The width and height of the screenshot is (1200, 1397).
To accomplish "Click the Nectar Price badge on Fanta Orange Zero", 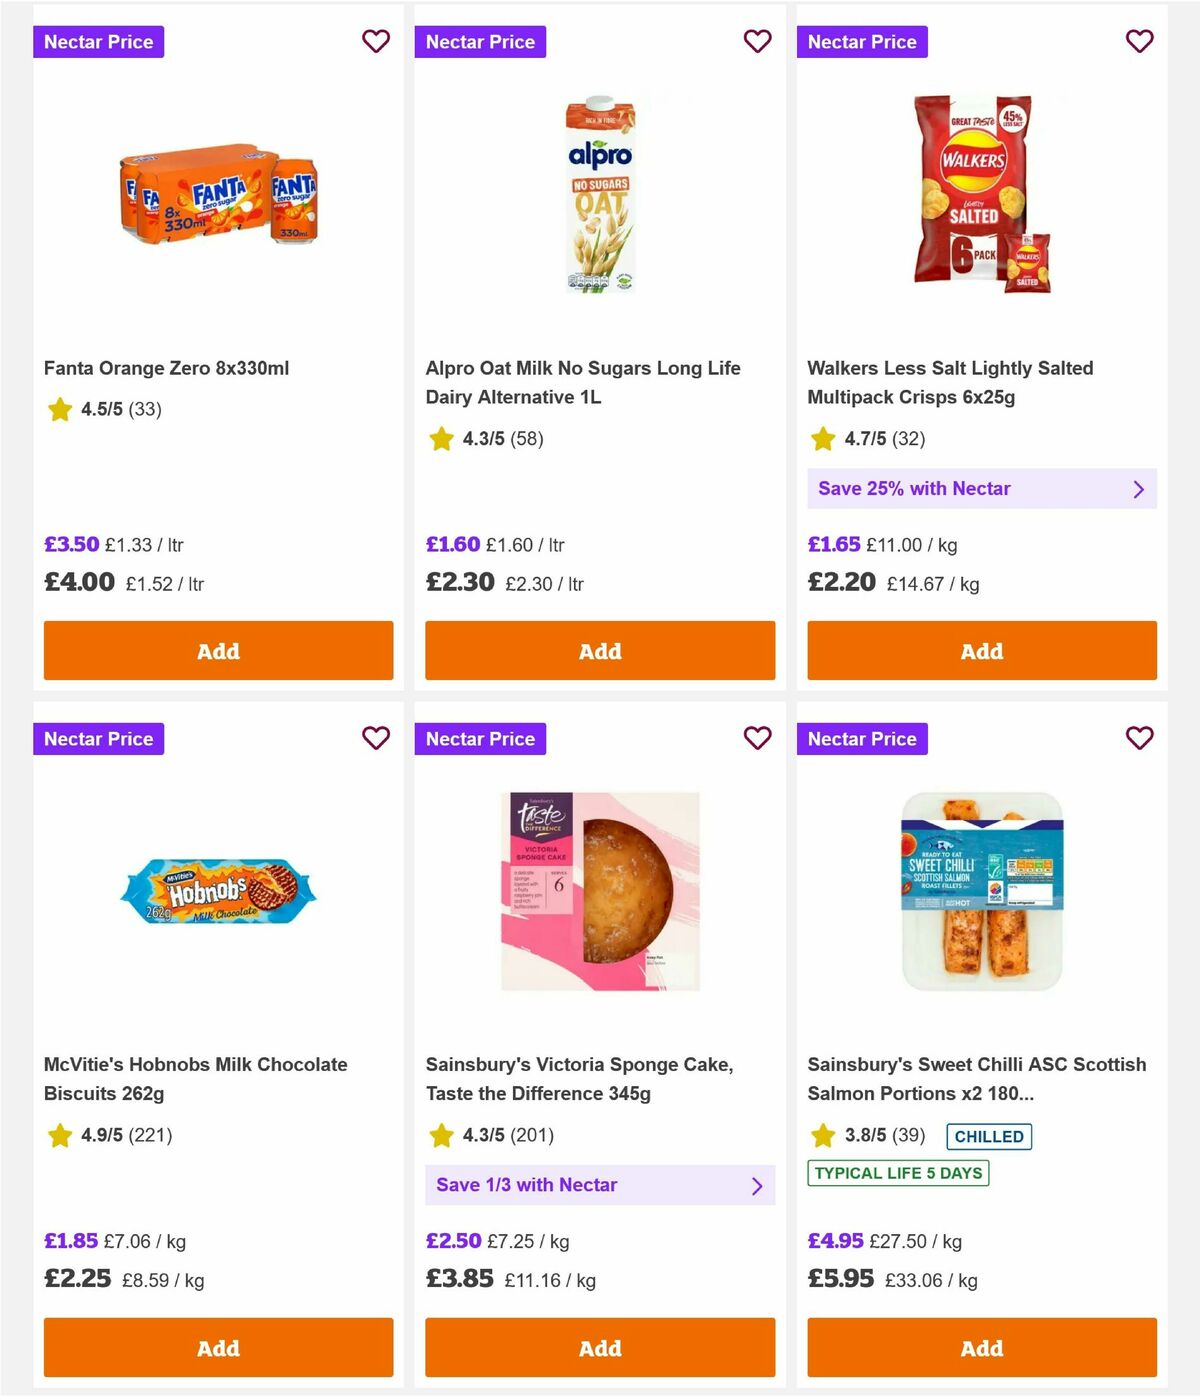I will [99, 41].
